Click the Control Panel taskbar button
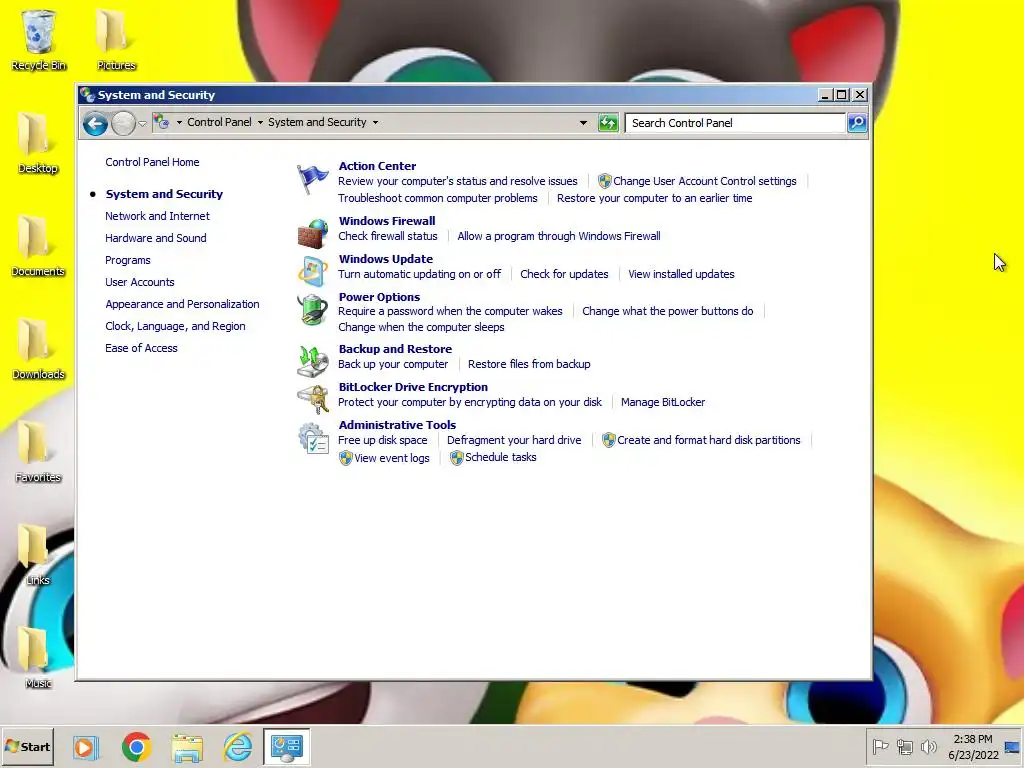This screenshot has height=768, width=1024. 287,747
